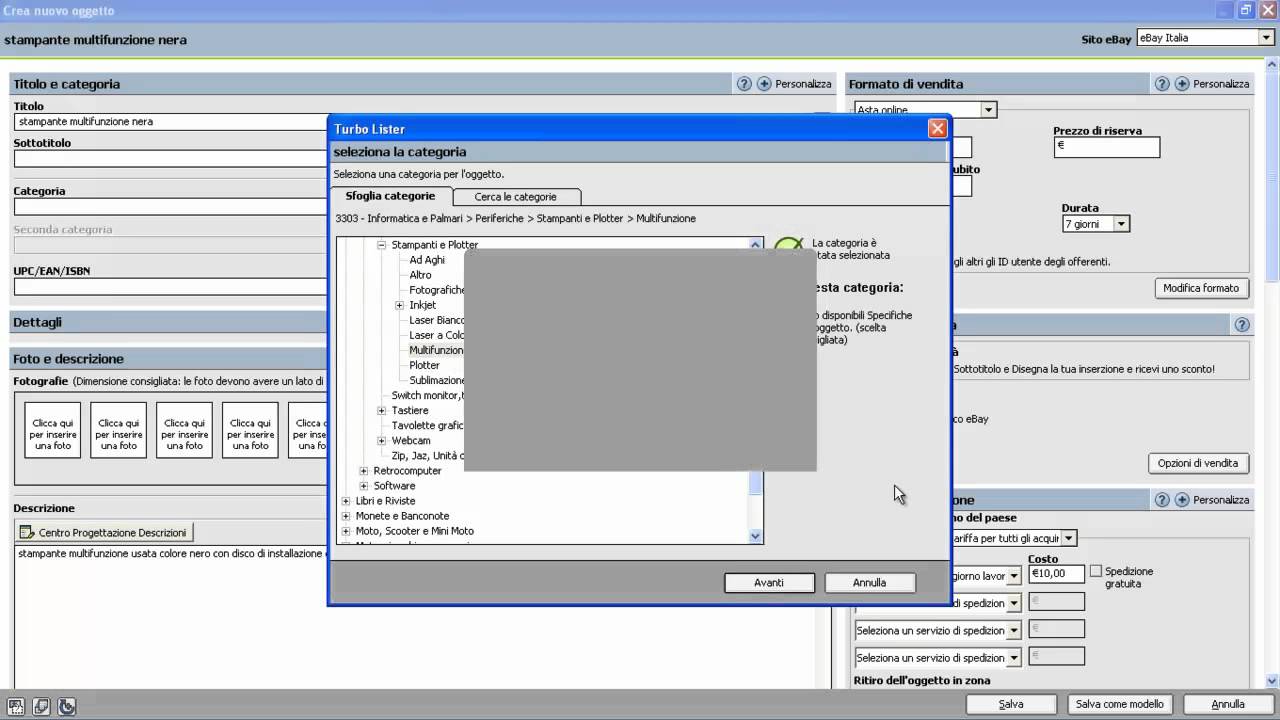Viewport: 1280px width, 720px height.
Task: Expand Moto, Scooter e Mini Moto category
Action: click(x=346, y=531)
